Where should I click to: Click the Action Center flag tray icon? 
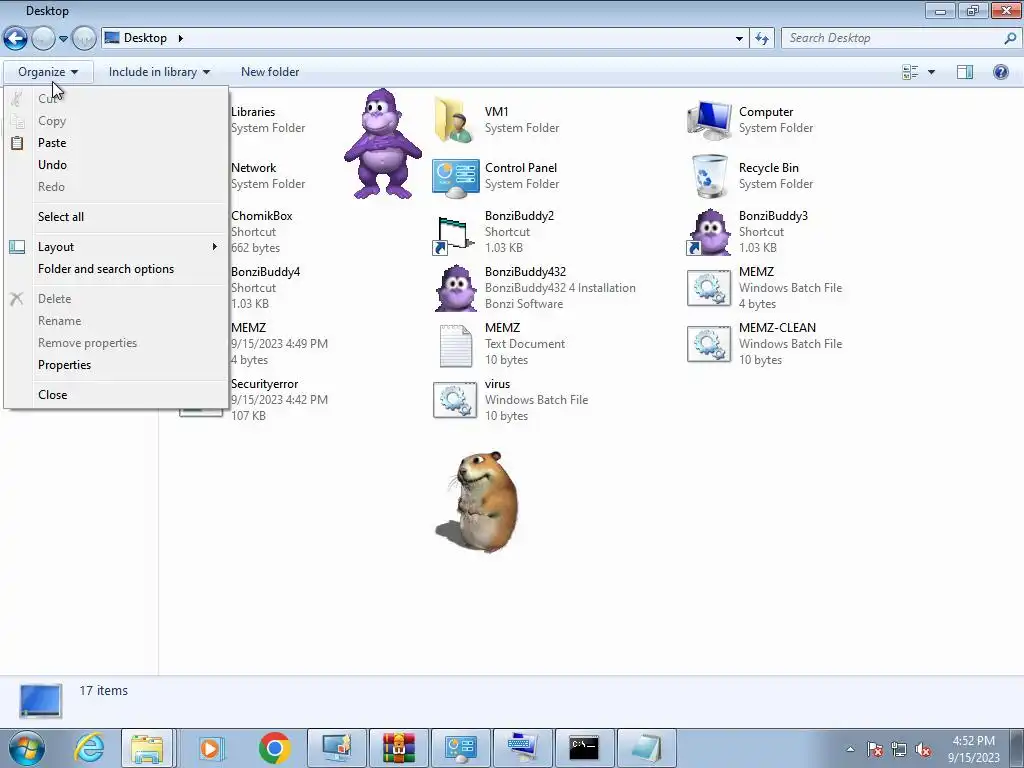point(874,749)
